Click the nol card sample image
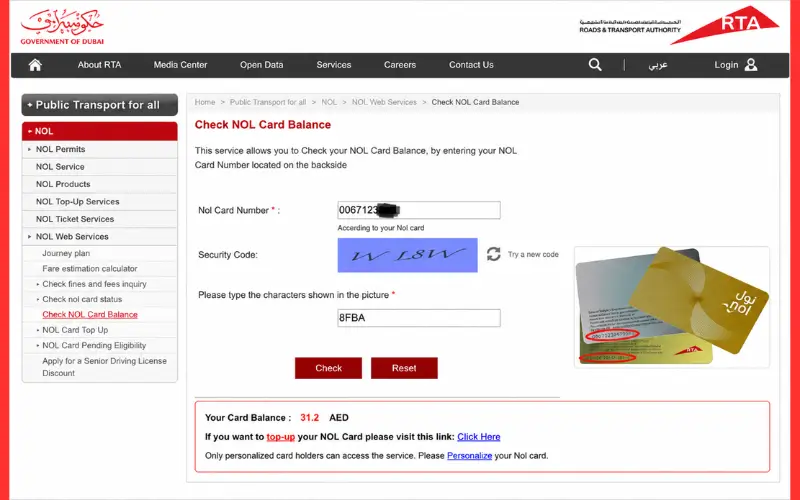This screenshot has height=500, width=800. (672, 307)
